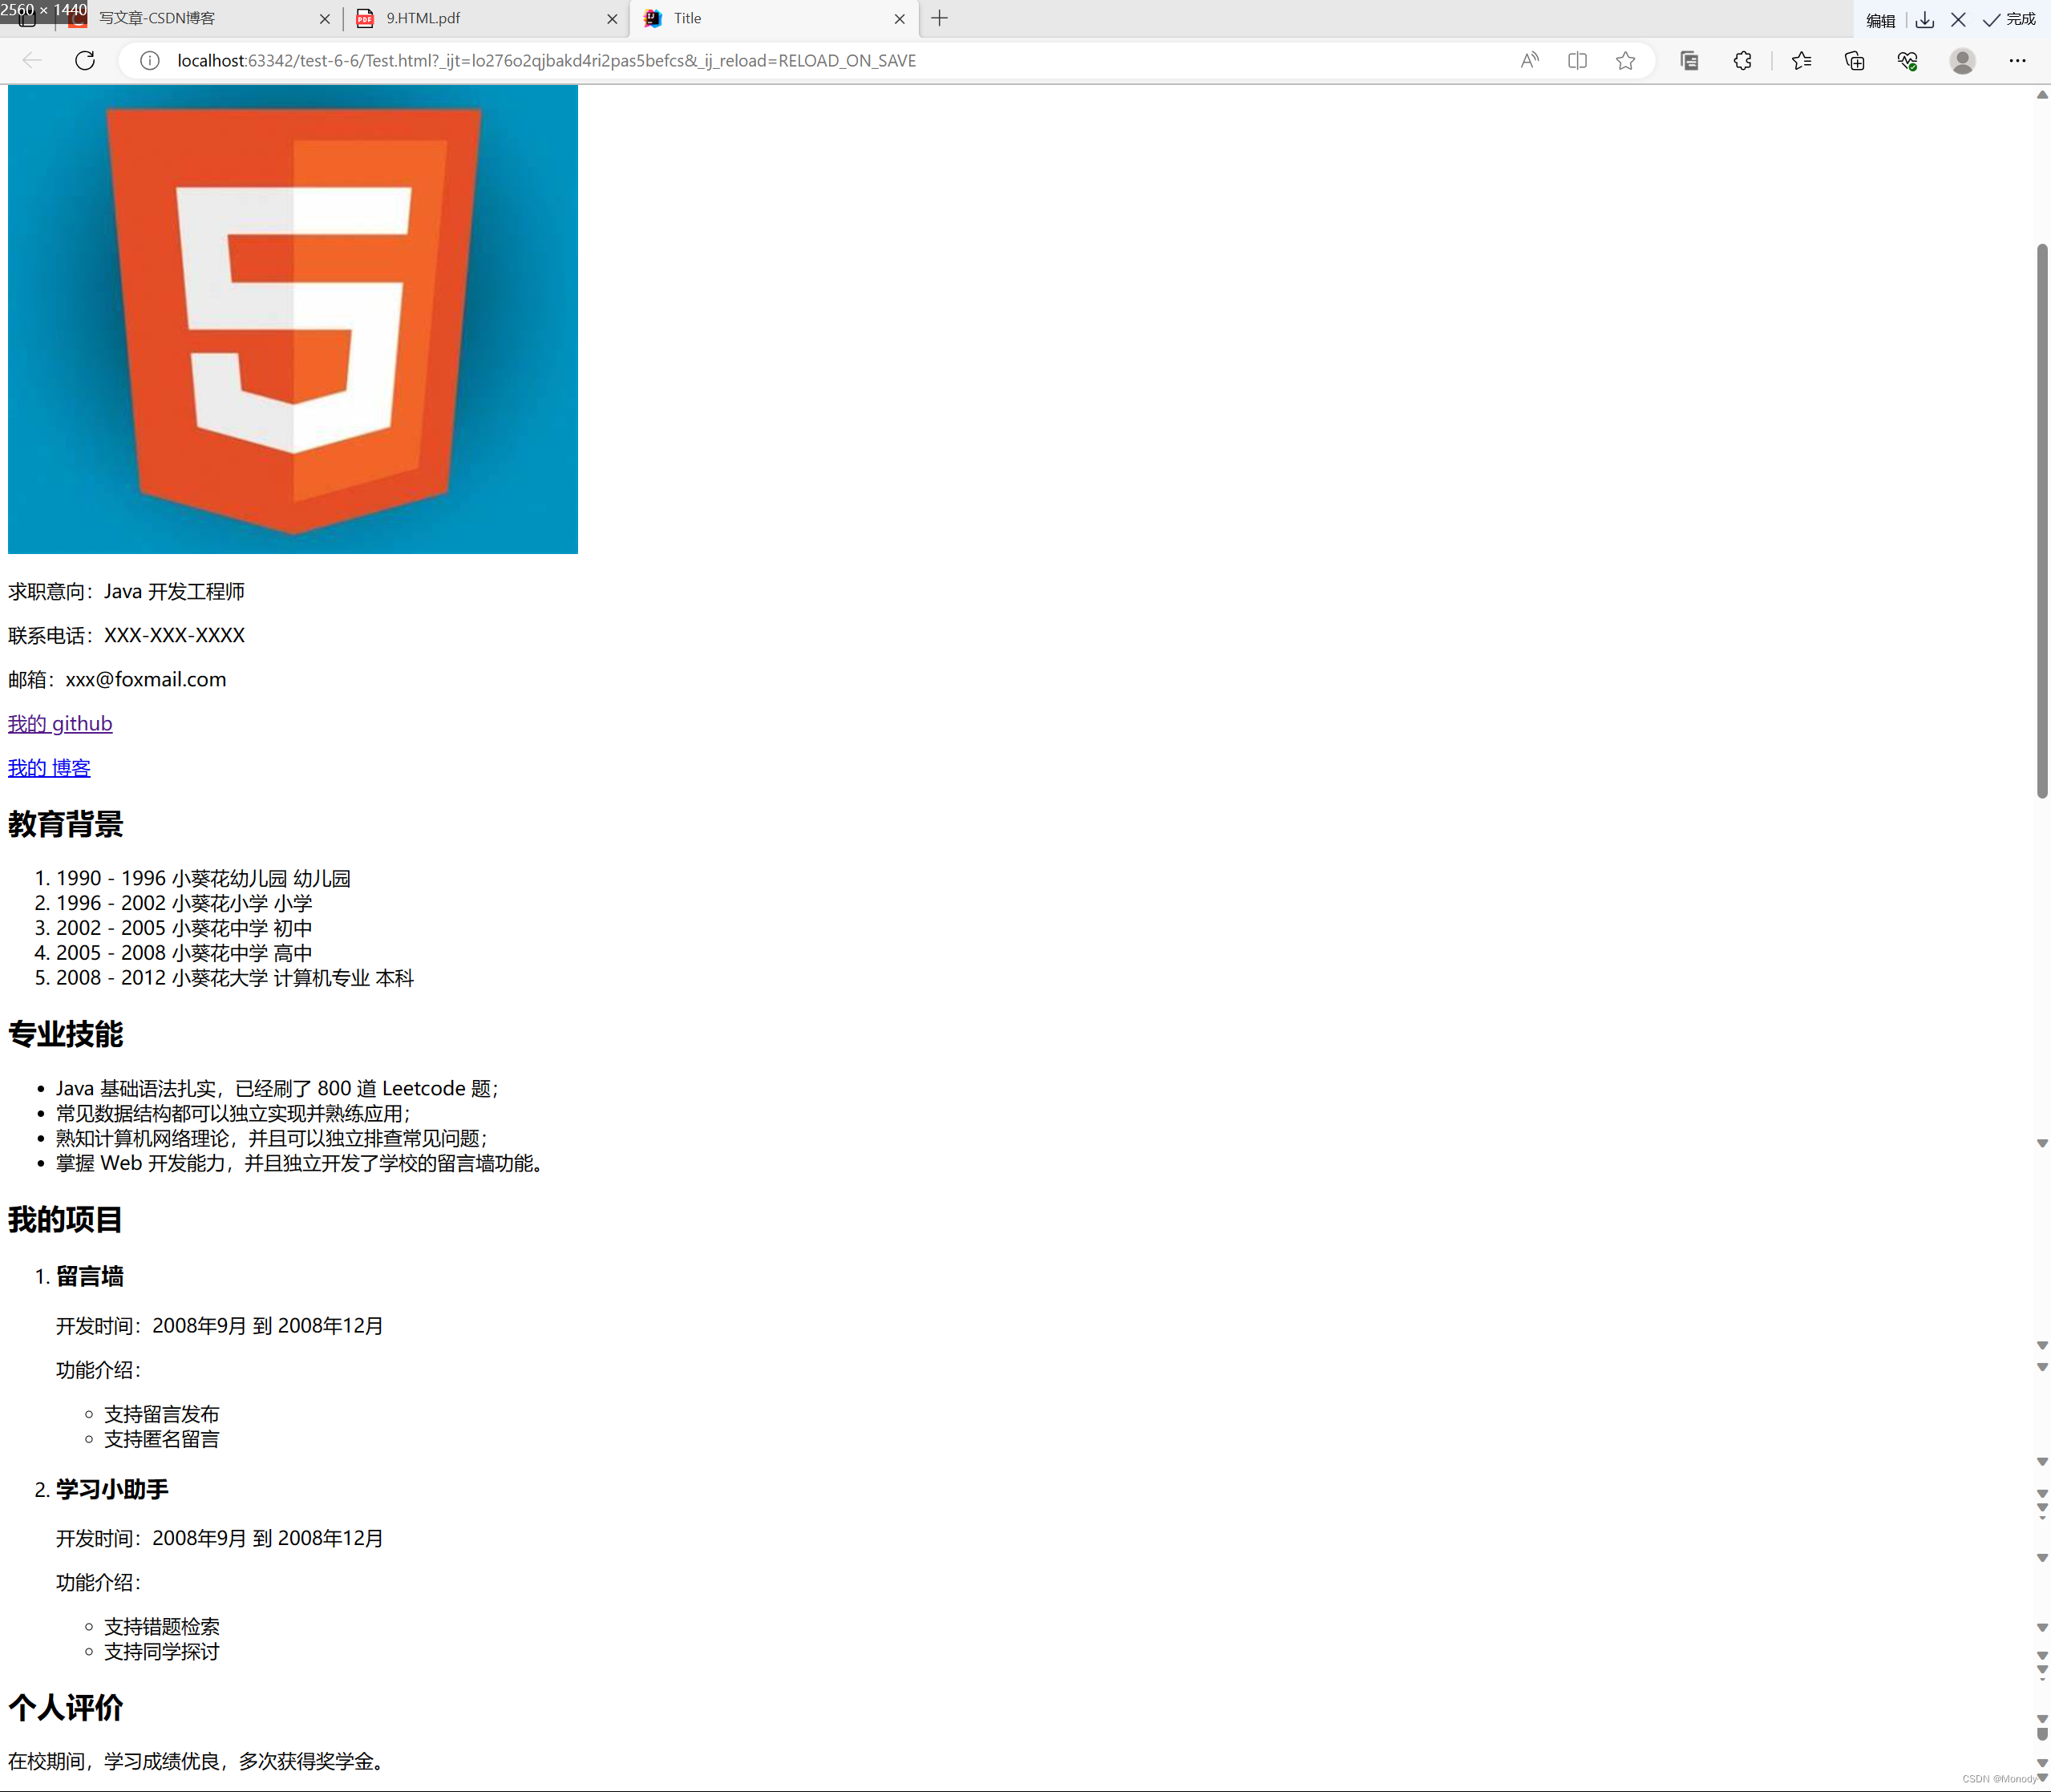Click bullet 常见数据结构都可以独立实现
The height and width of the screenshot is (1792, 2051).
pos(233,1113)
